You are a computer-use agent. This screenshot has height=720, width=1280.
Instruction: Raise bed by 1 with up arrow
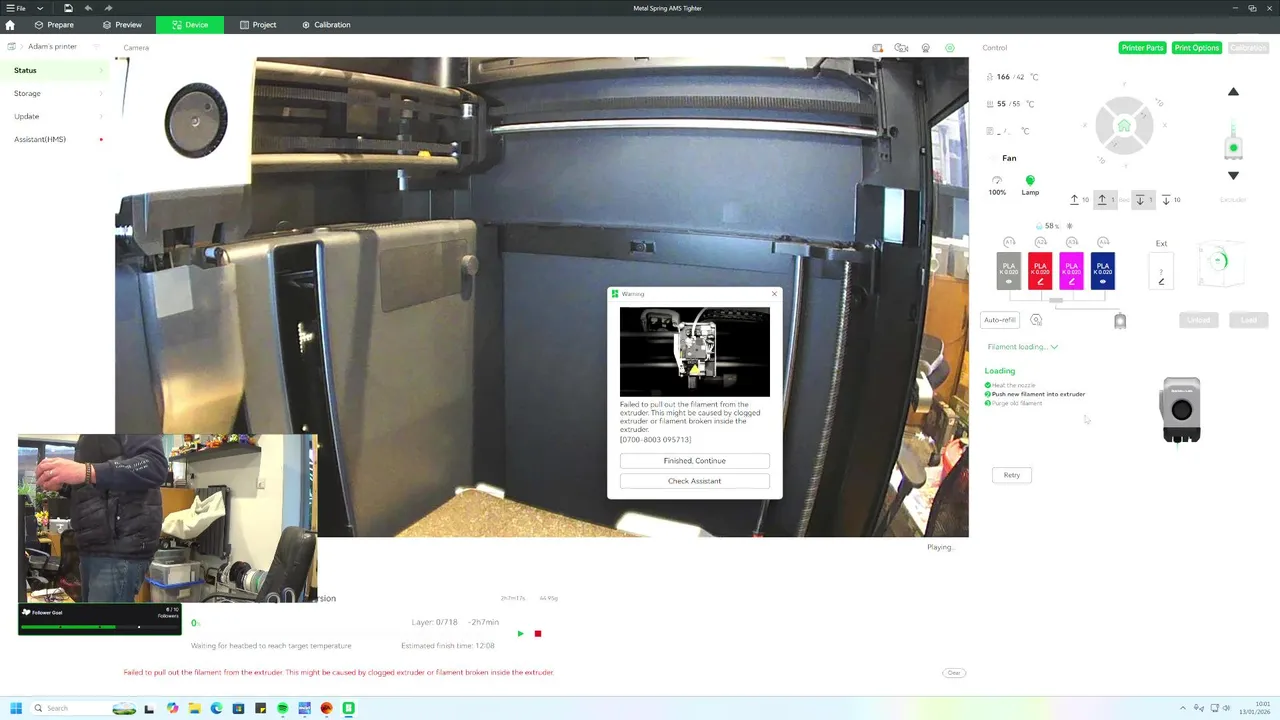pyautogui.click(x=1104, y=200)
